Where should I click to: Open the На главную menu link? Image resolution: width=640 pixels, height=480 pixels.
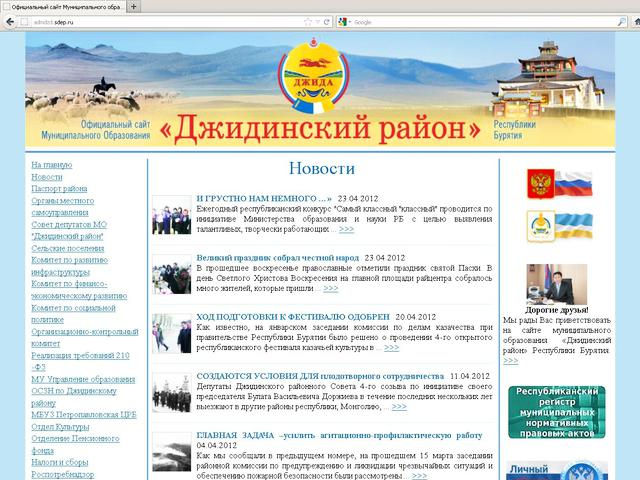[52, 165]
